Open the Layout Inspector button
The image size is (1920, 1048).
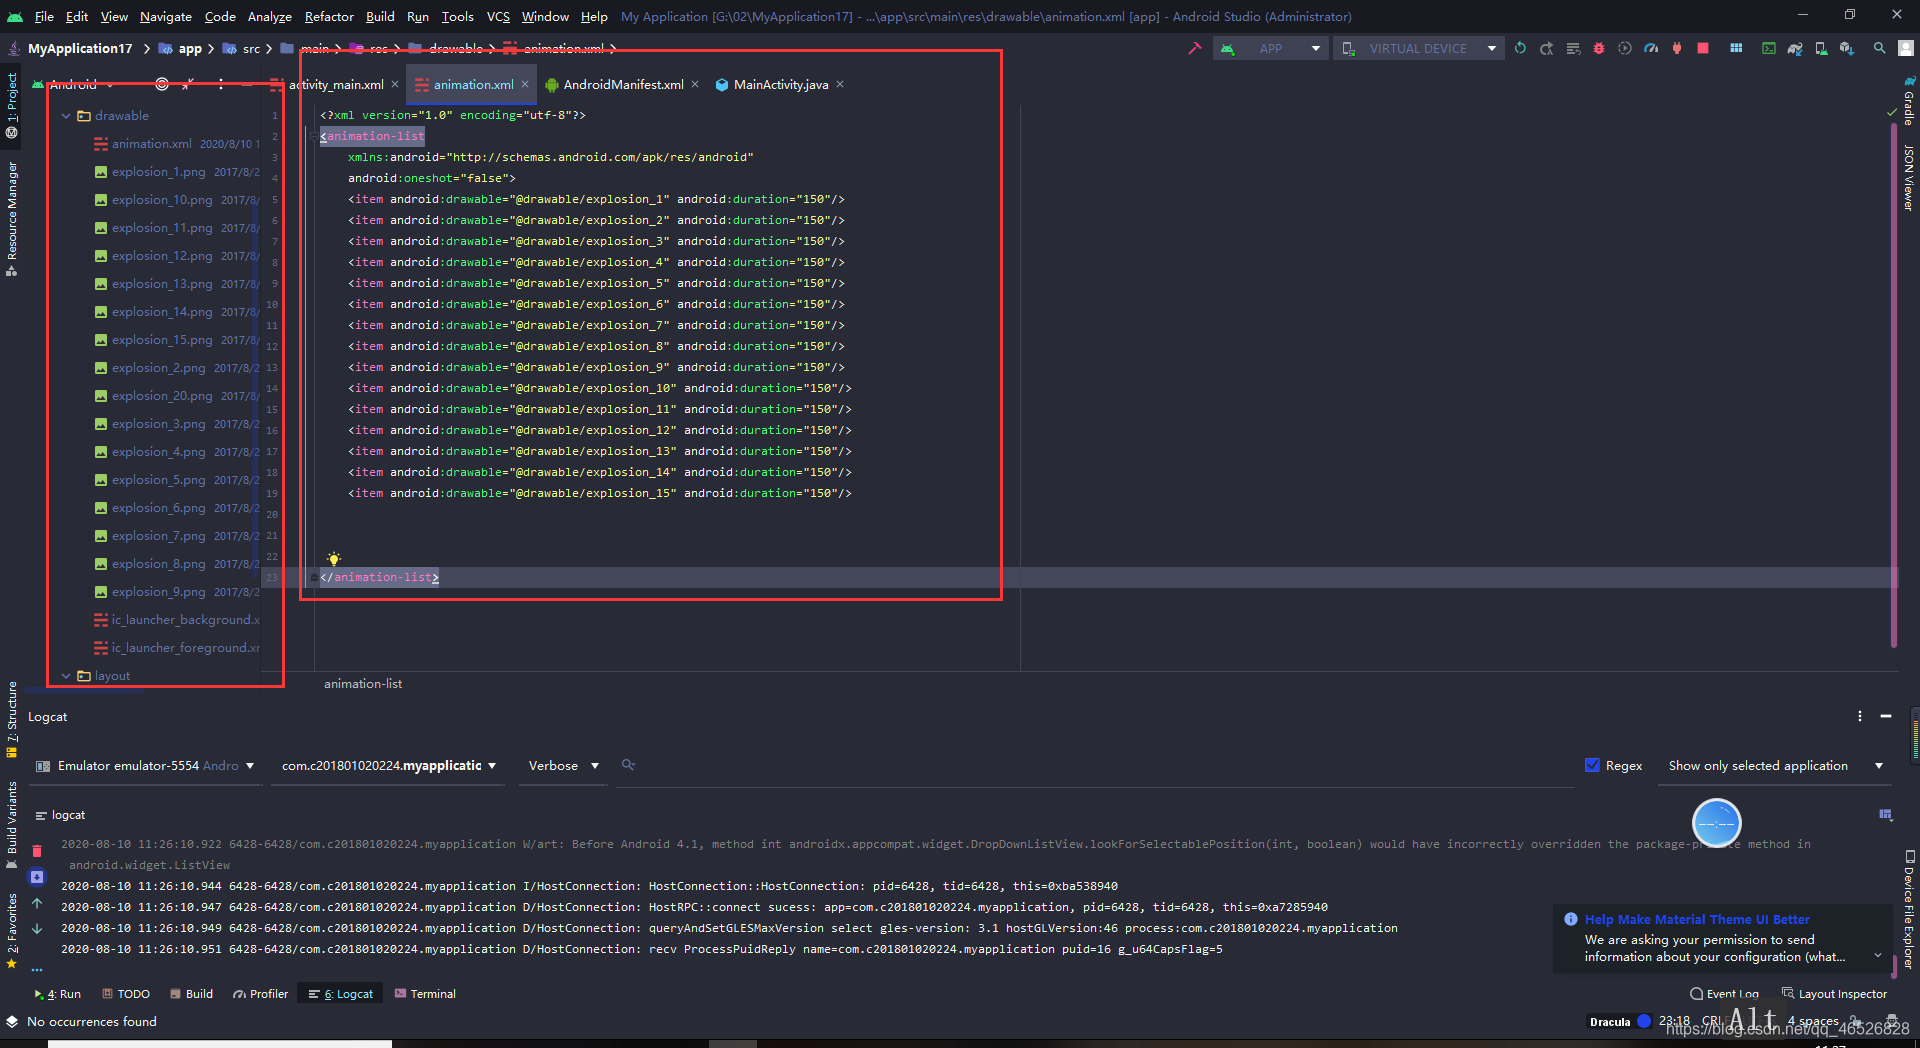tap(1835, 993)
